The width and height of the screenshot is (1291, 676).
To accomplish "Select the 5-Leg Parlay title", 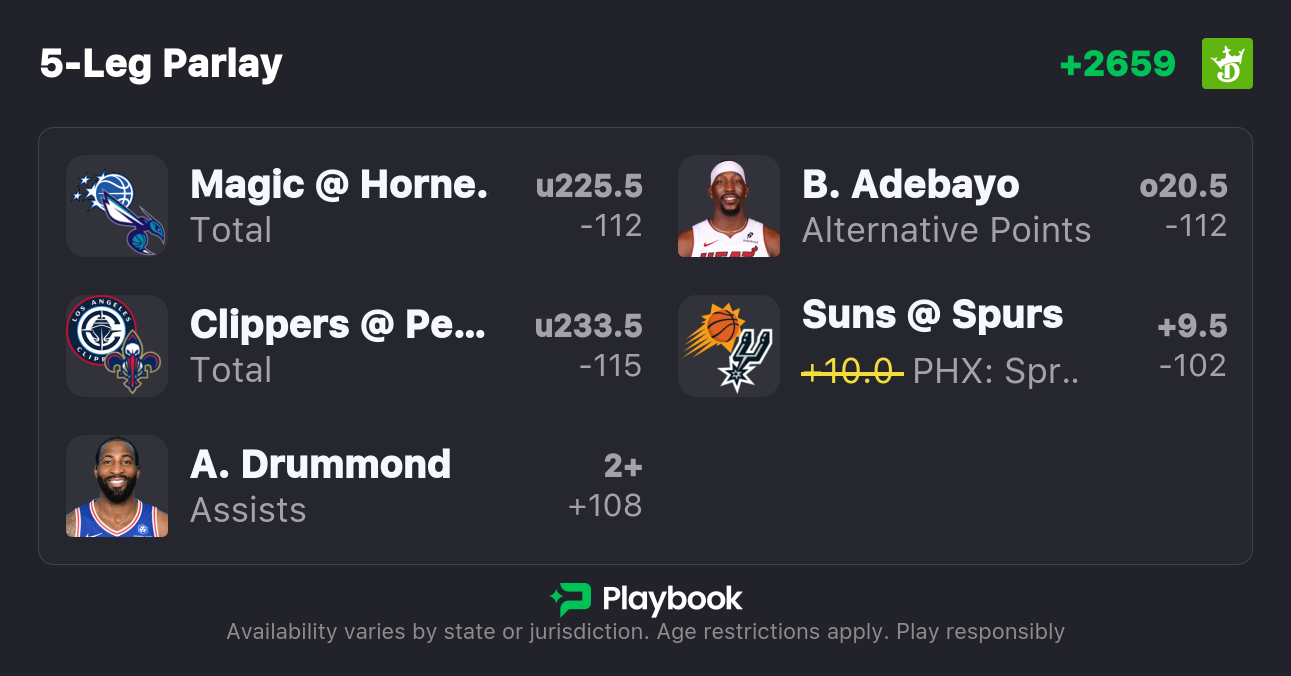I will (x=161, y=64).
